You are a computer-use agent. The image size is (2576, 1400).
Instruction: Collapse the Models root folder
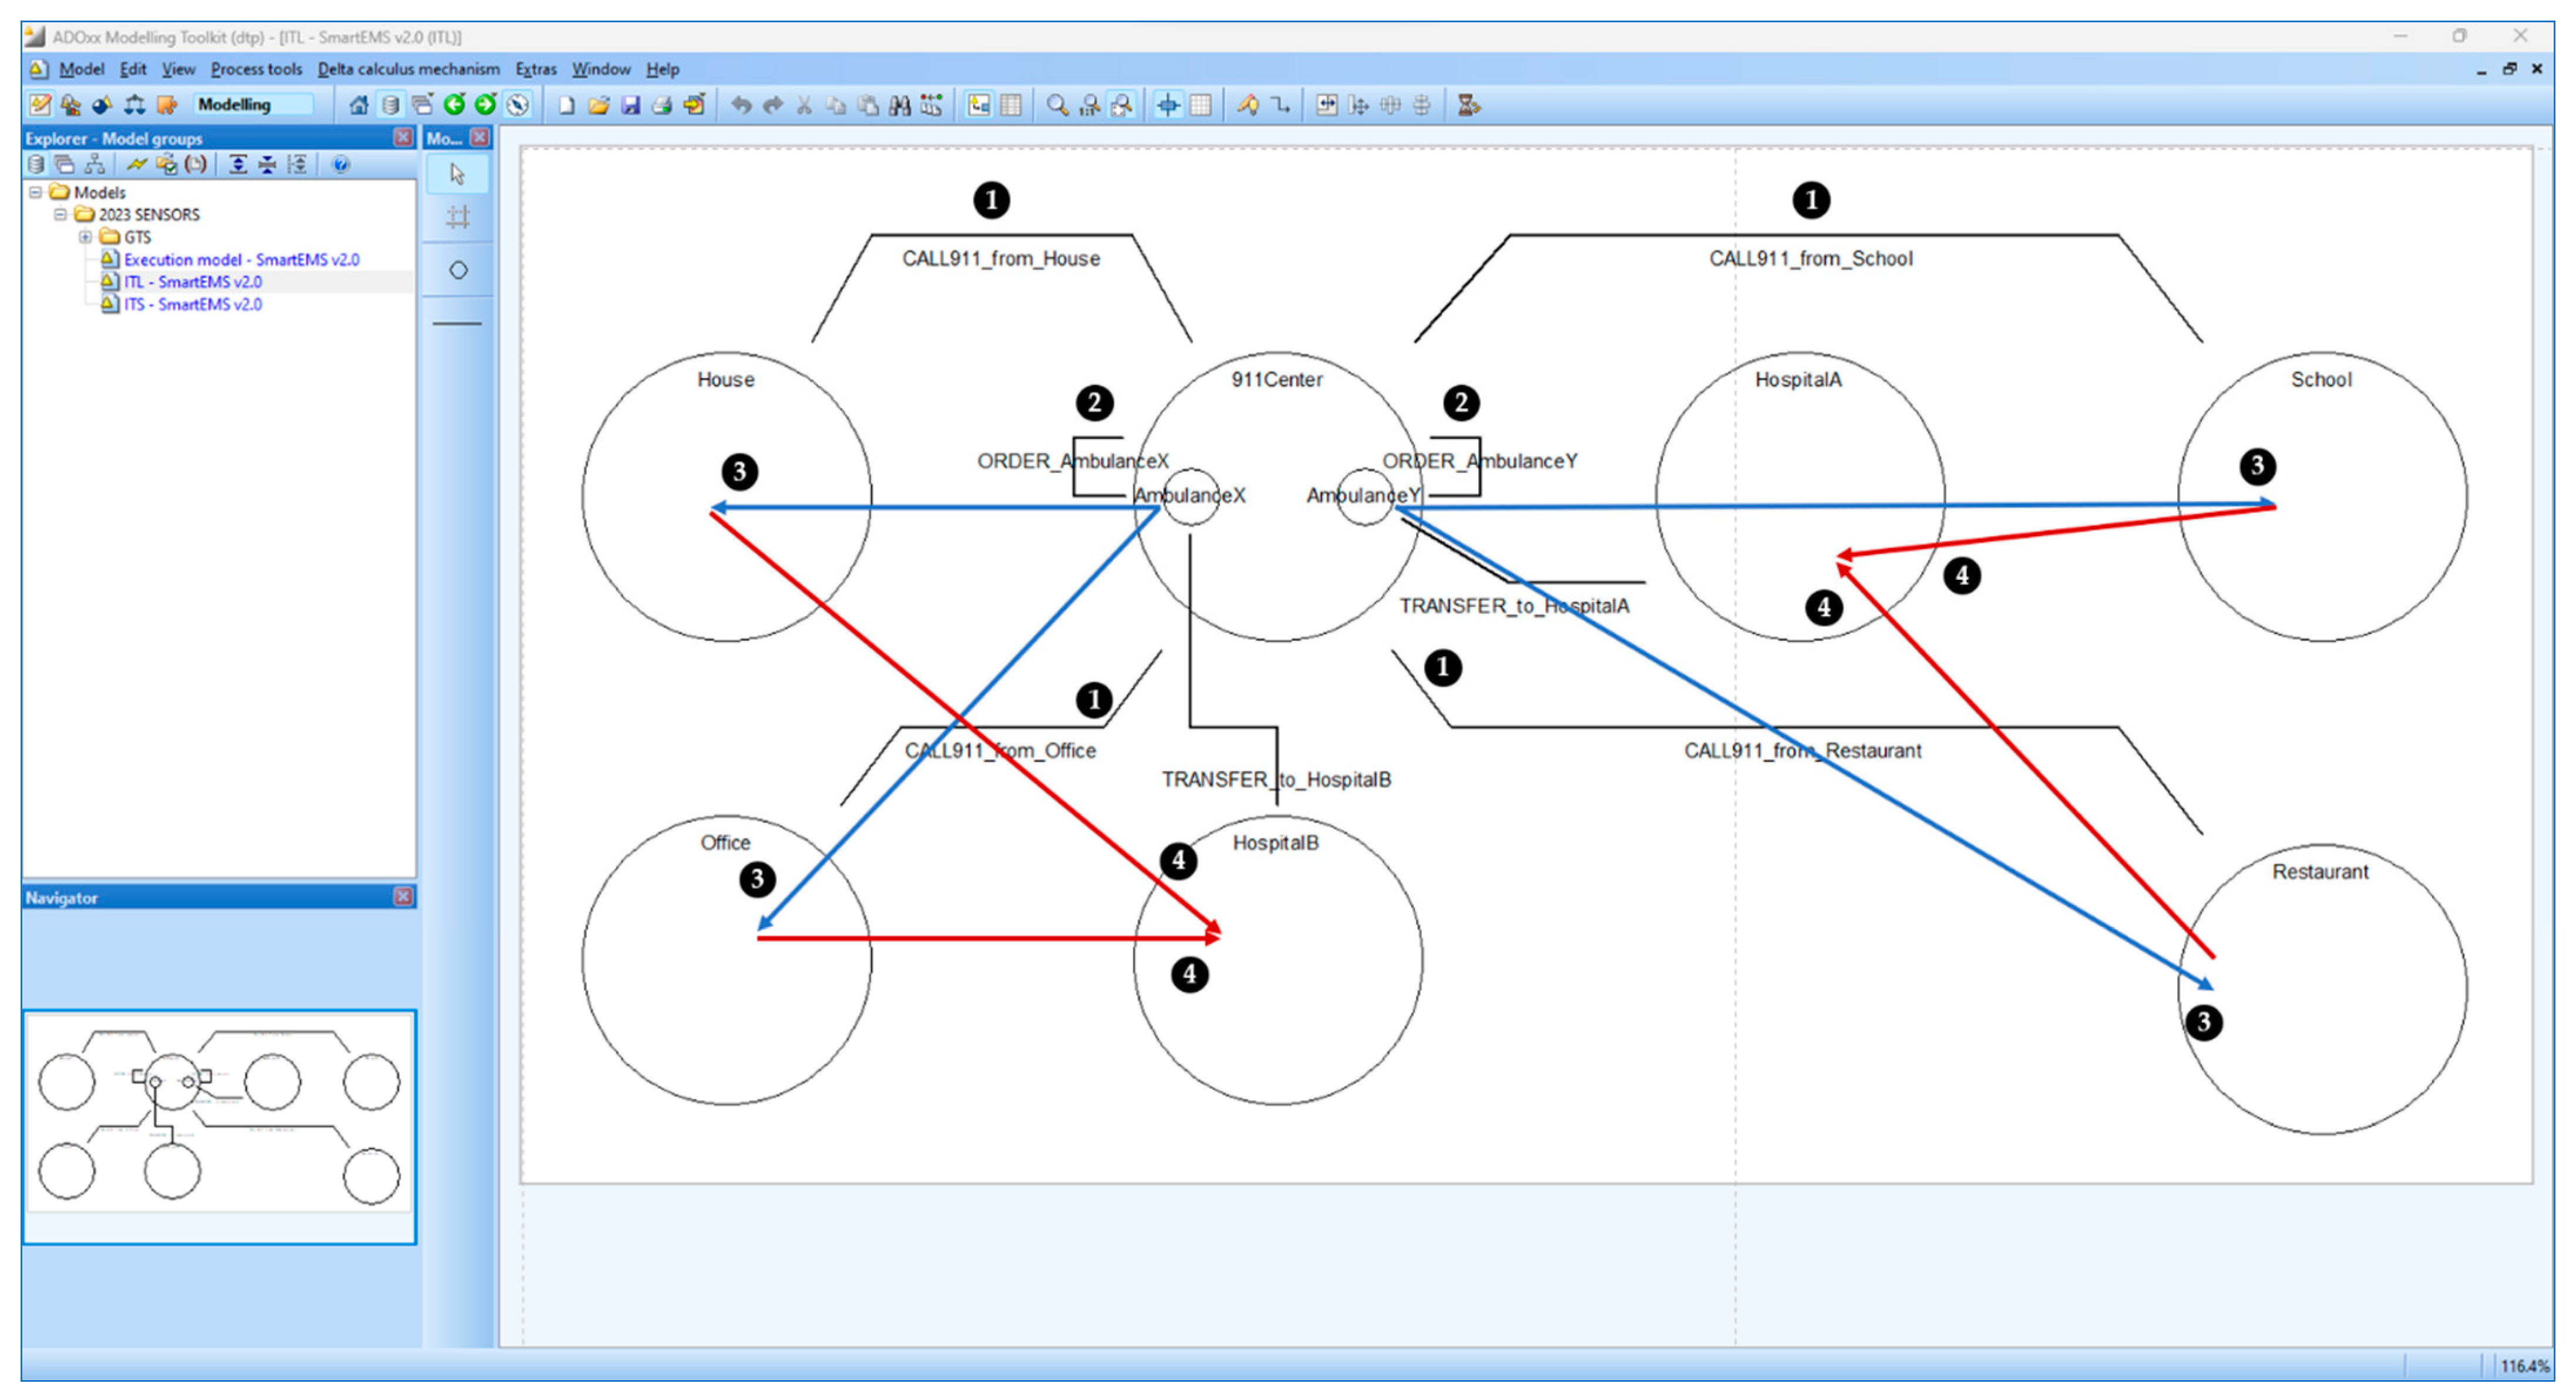[x=36, y=192]
